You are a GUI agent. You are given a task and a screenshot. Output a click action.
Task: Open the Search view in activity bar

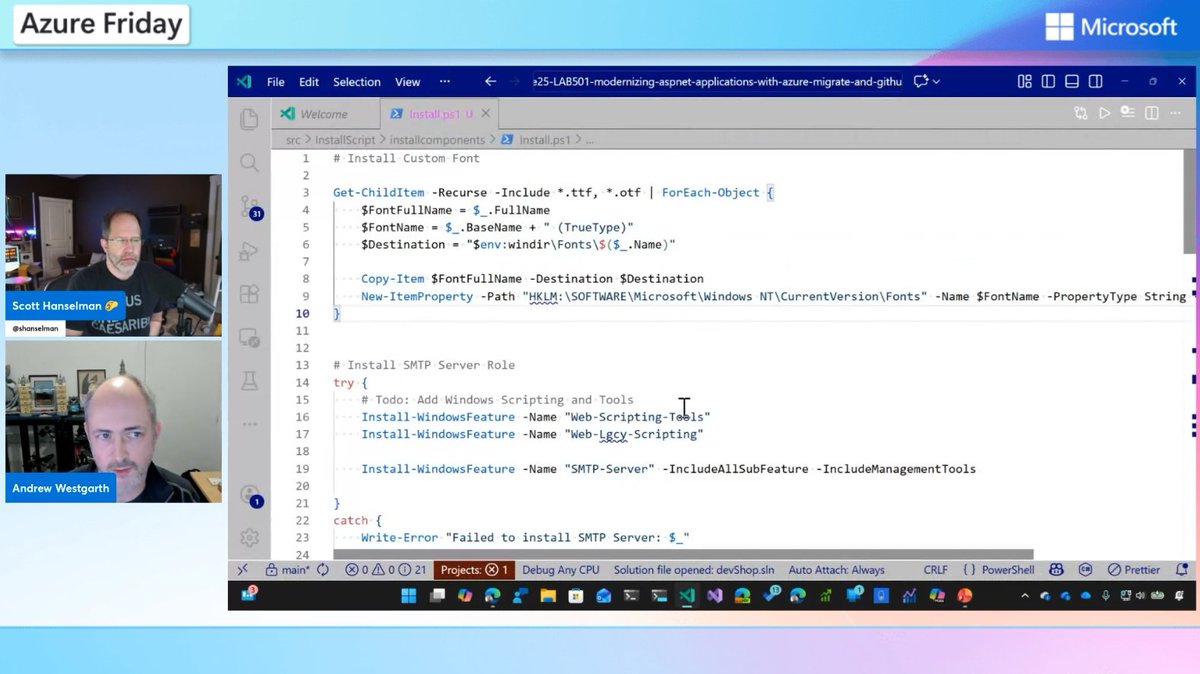(249, 162)
